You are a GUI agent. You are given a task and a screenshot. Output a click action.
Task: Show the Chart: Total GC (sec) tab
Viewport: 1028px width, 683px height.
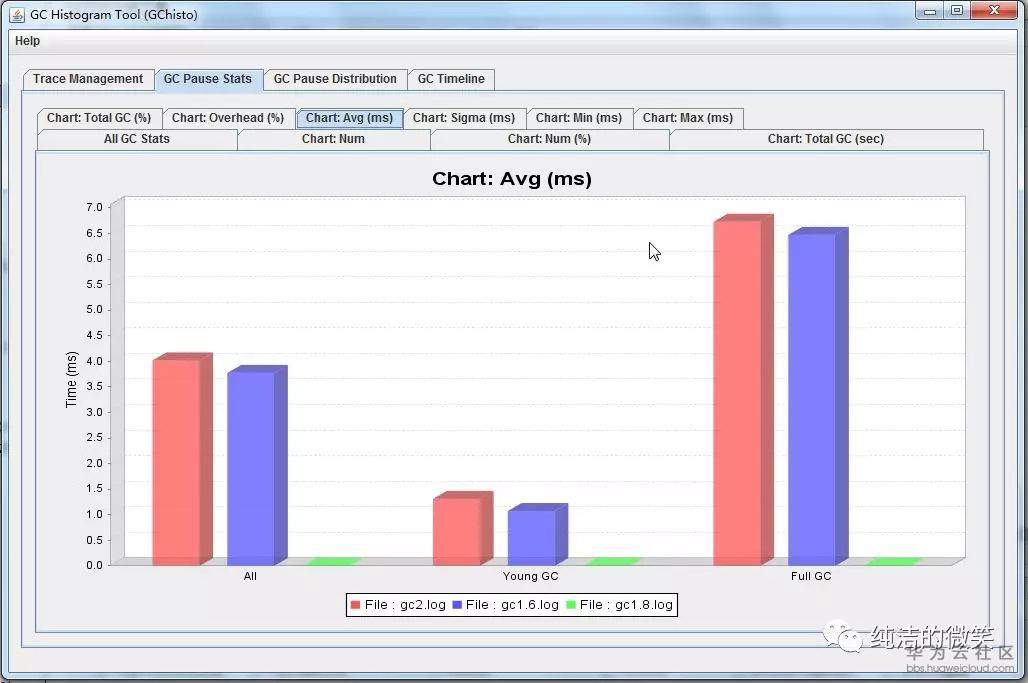(826, 140)
